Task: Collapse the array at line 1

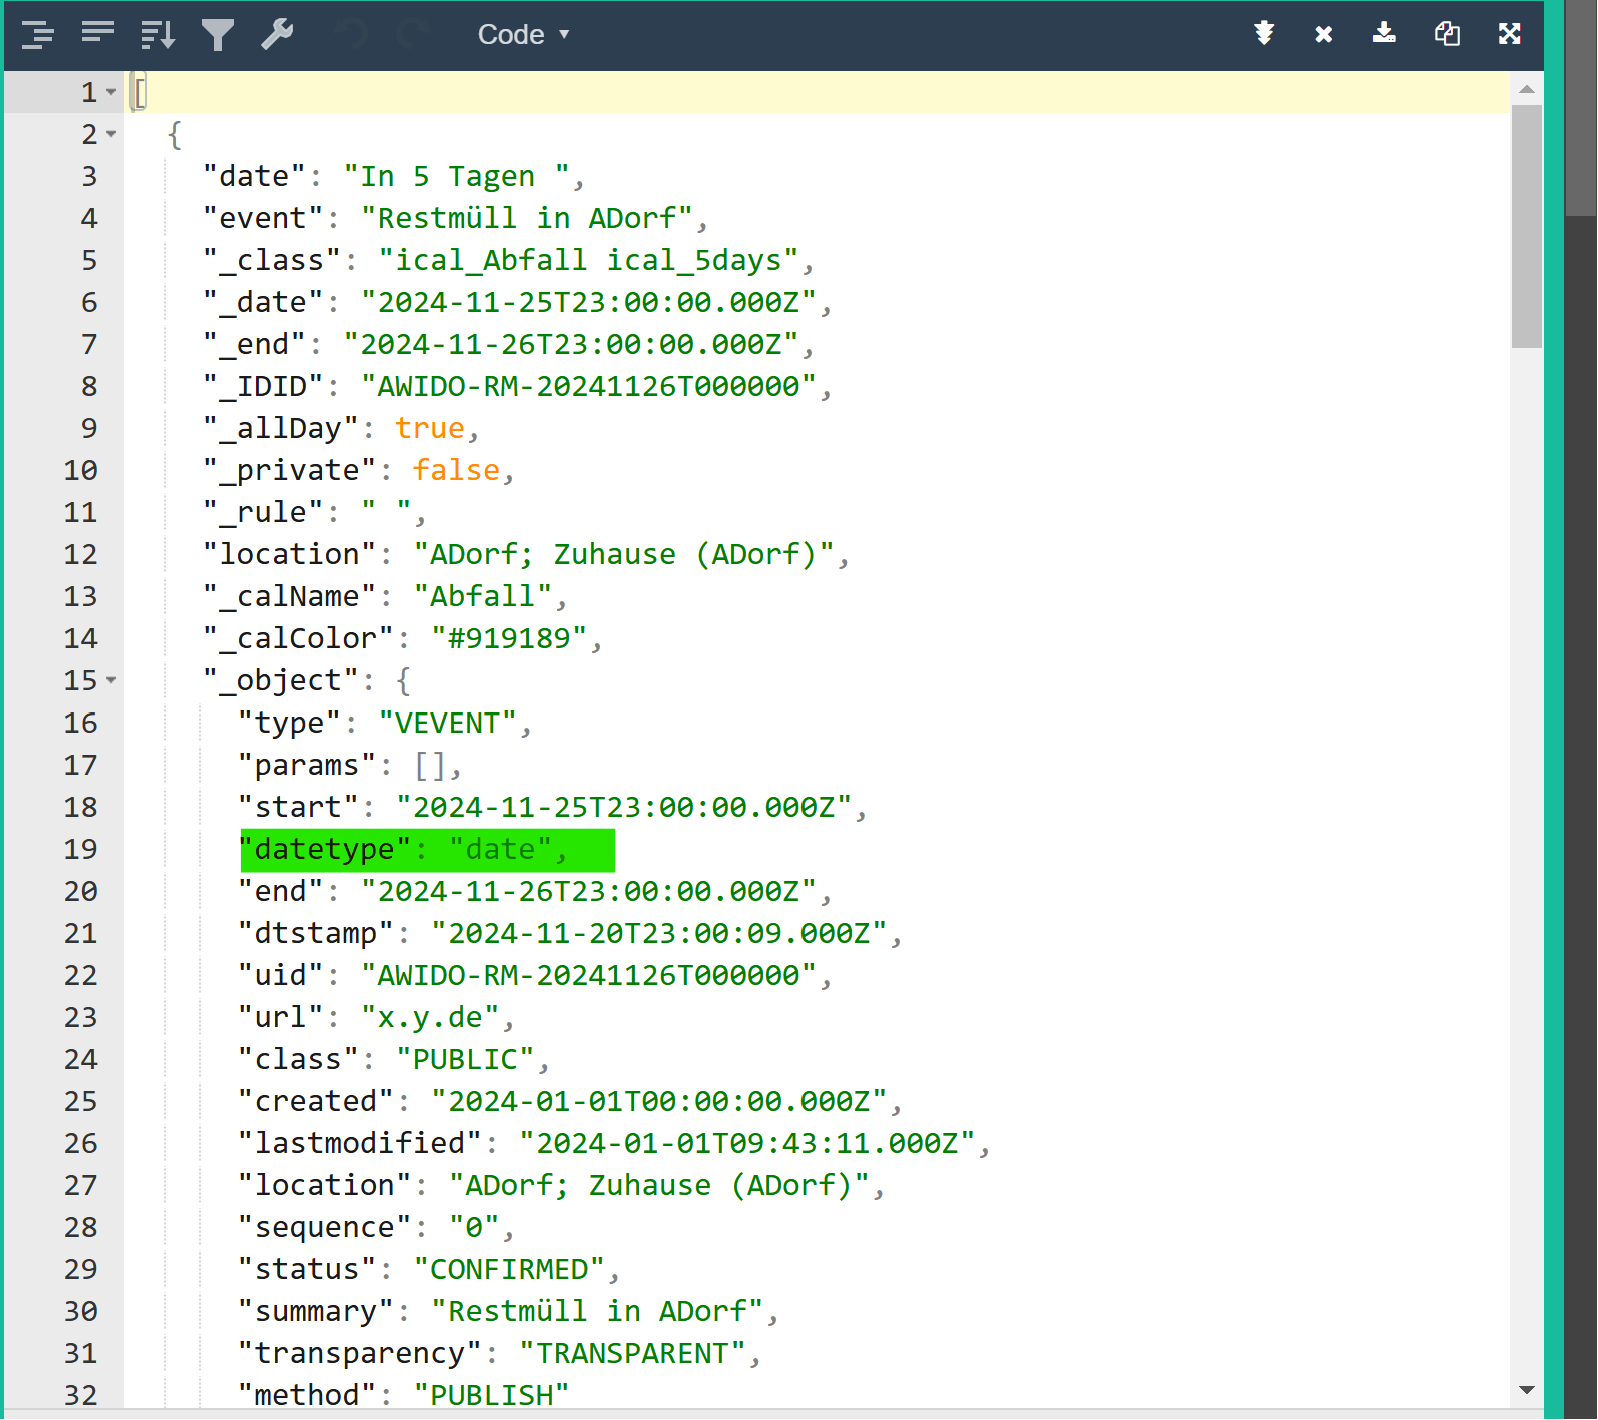Action: coord(111,92)
